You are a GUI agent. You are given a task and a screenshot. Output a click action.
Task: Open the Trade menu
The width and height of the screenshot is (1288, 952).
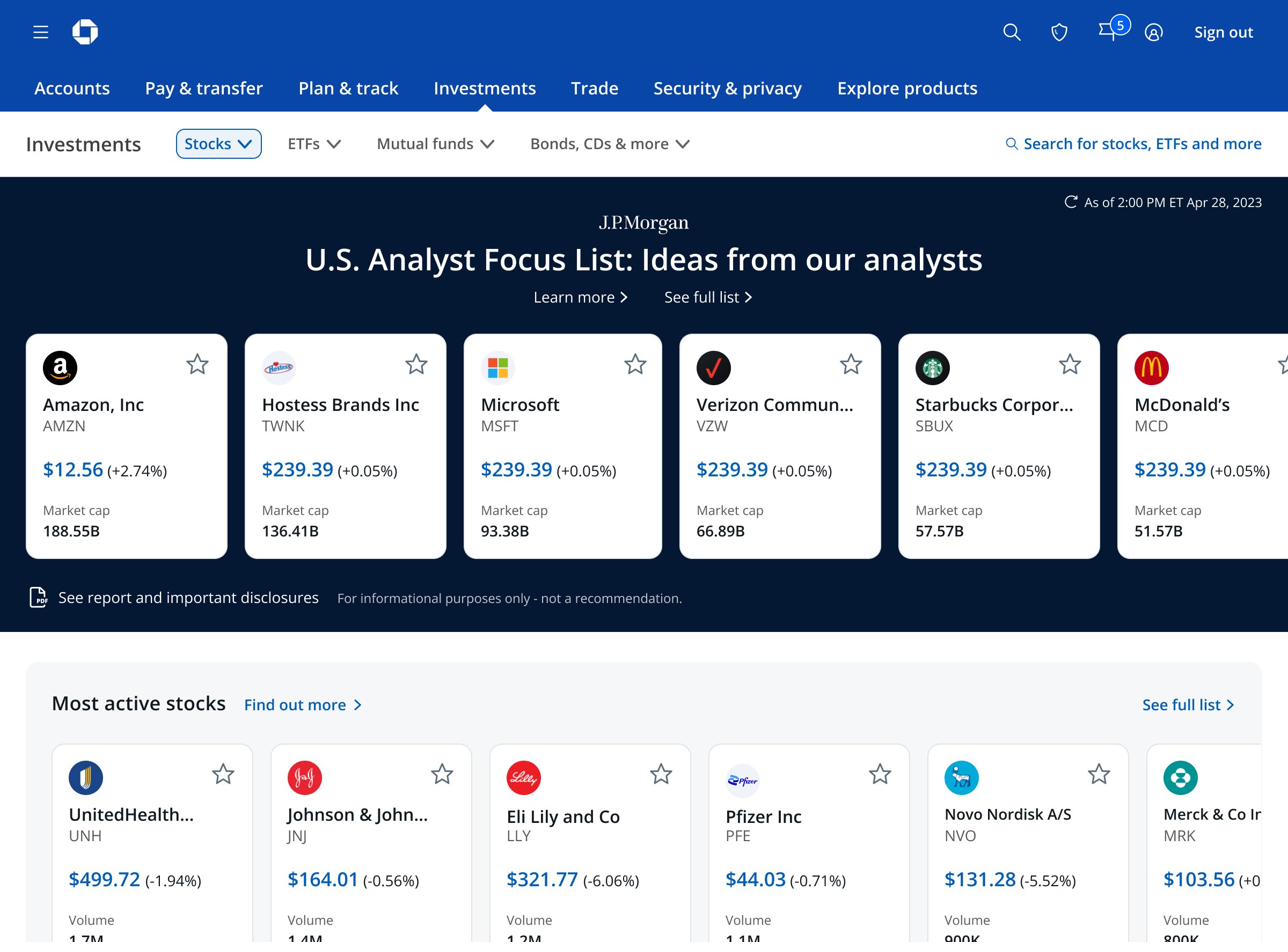click(595, 88)
